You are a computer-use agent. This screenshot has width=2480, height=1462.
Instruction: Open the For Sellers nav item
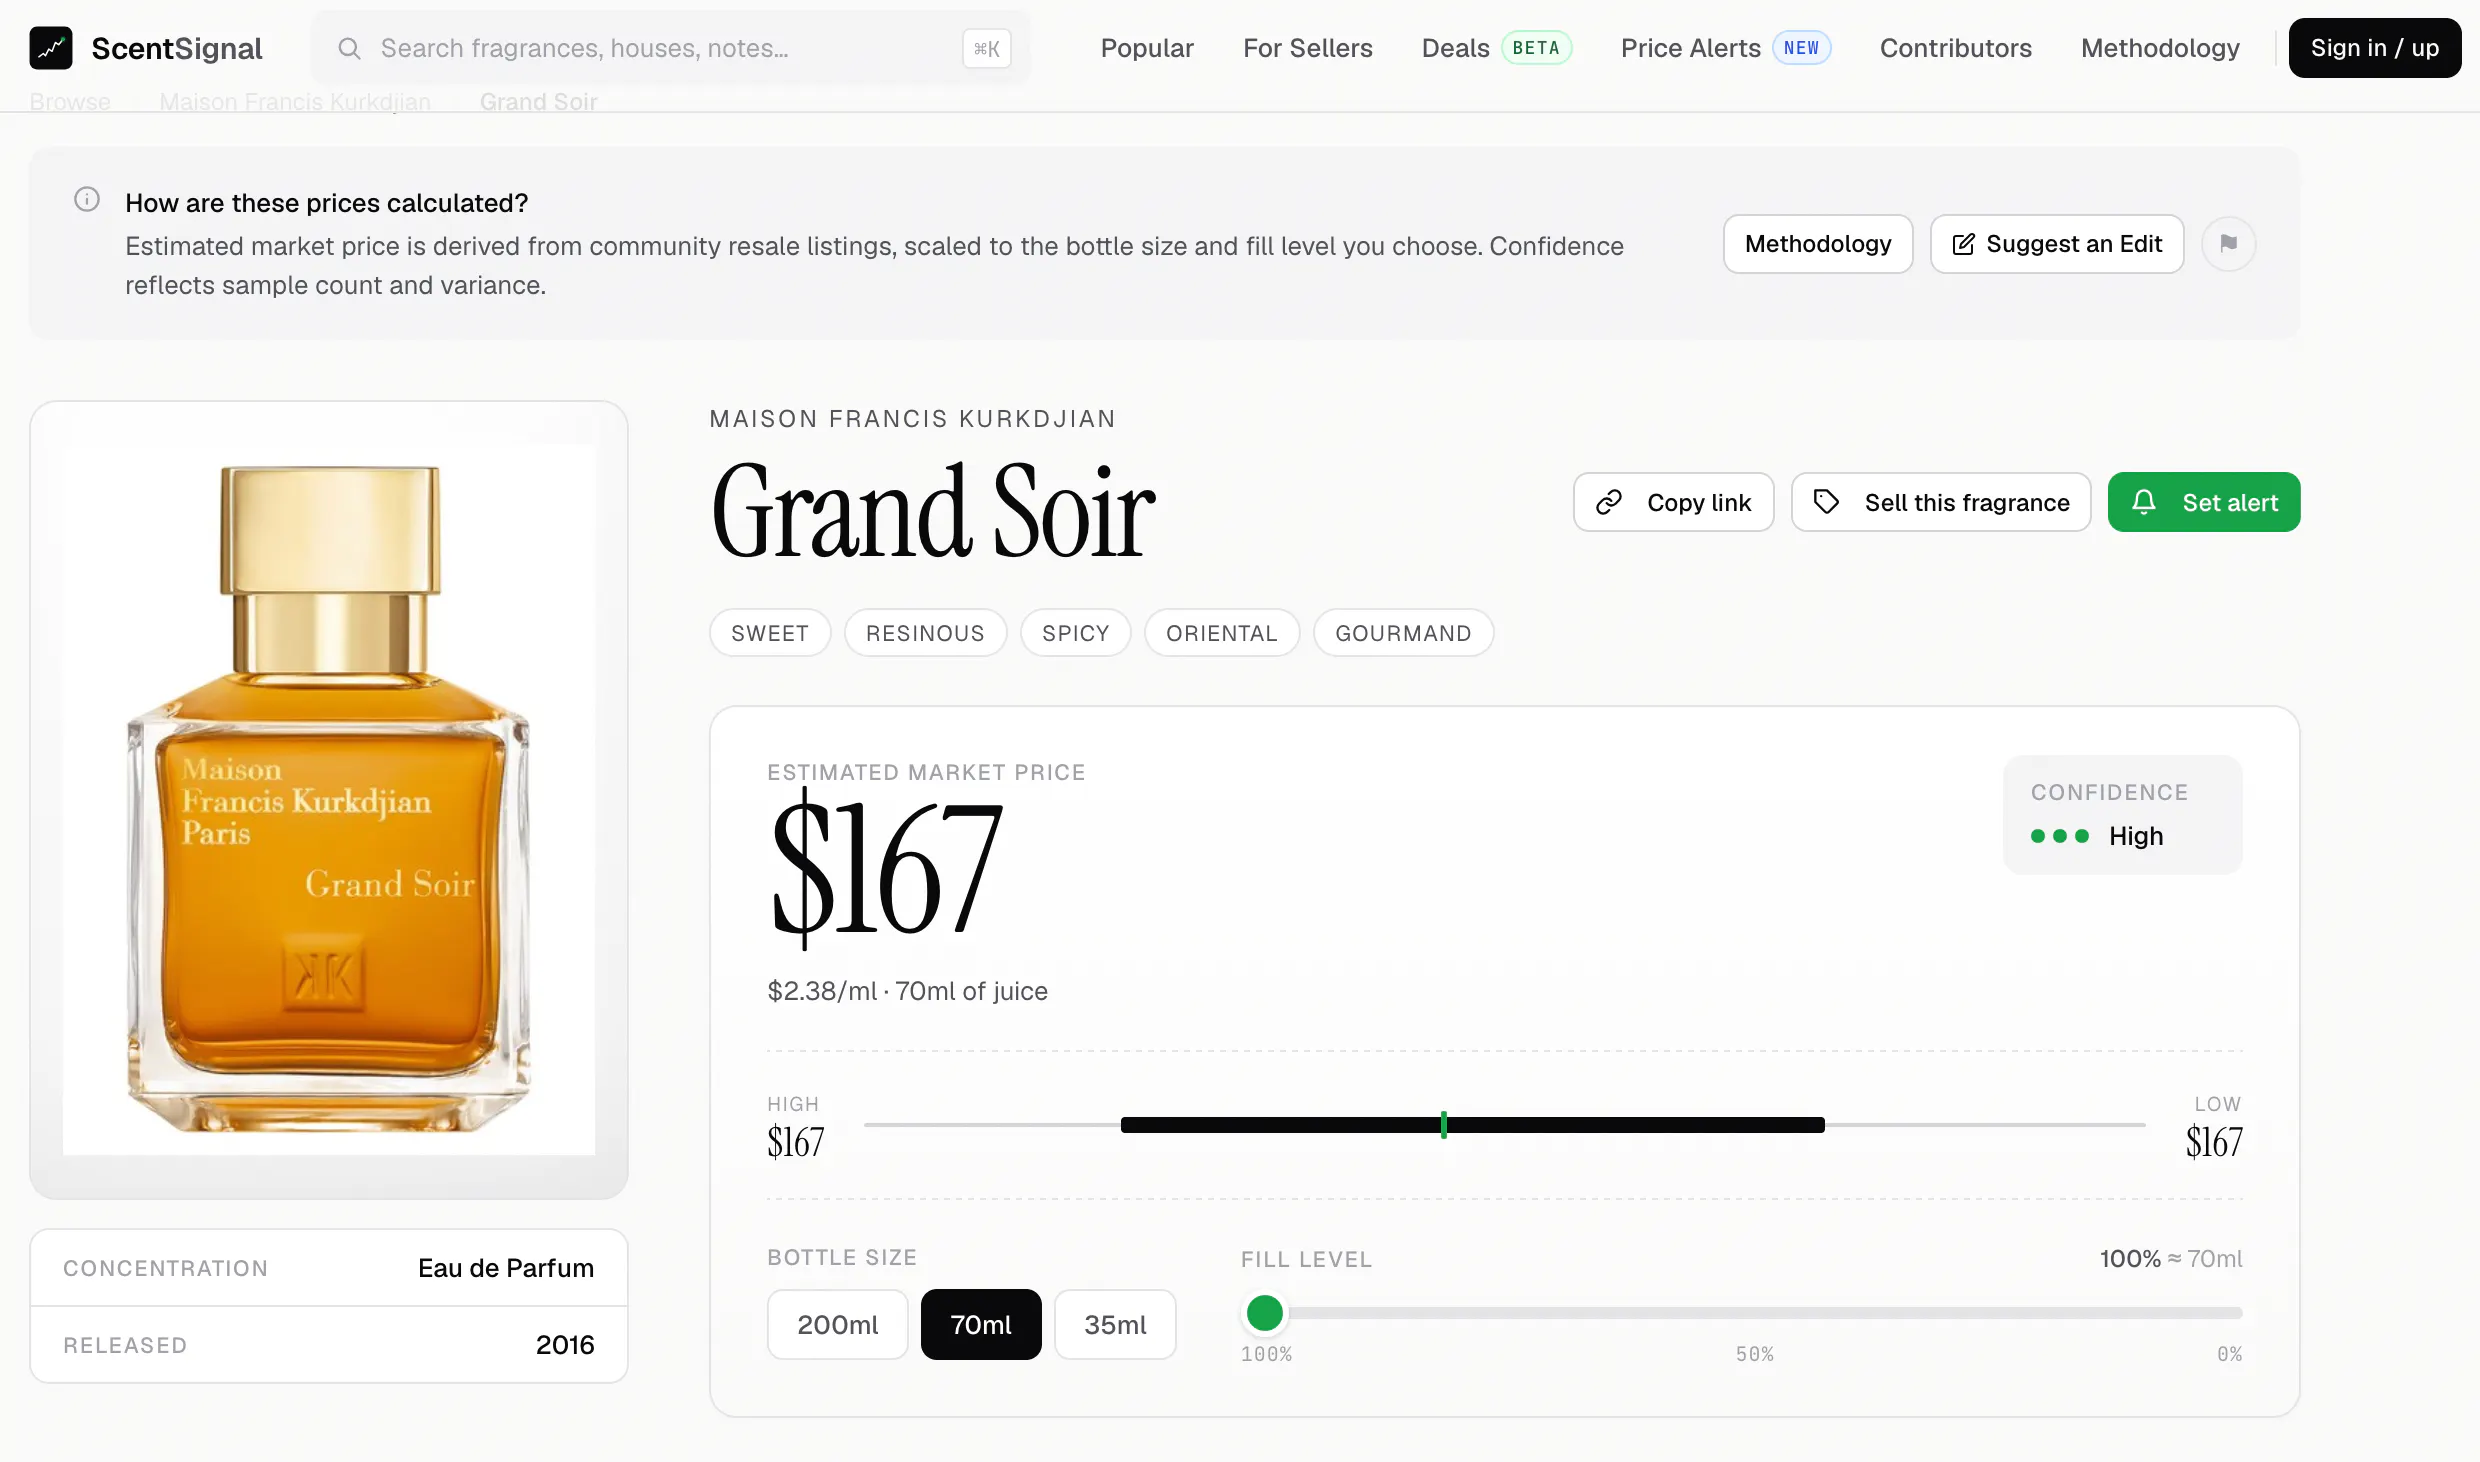click(1308, 48)
